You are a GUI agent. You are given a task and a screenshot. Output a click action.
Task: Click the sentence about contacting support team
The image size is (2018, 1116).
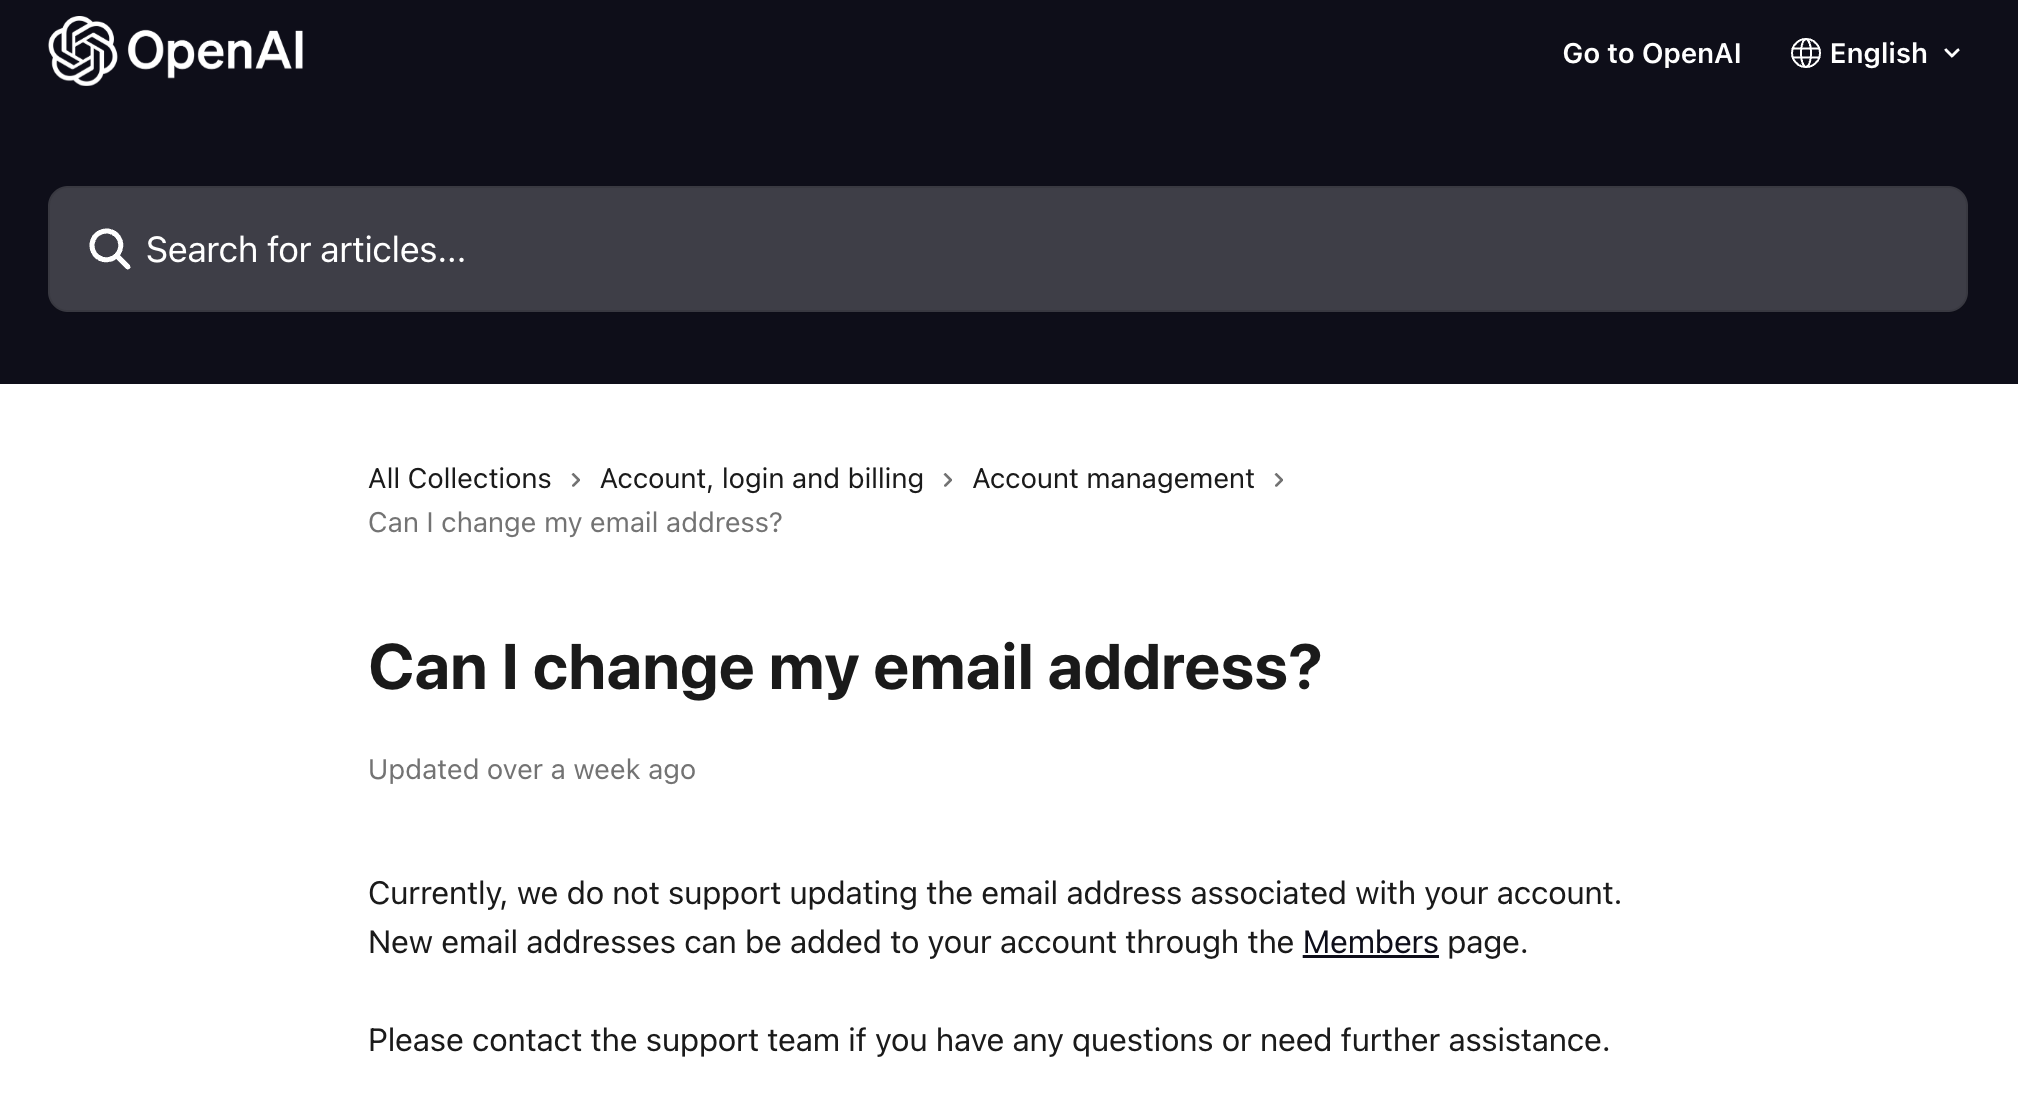pos(988,1040)
